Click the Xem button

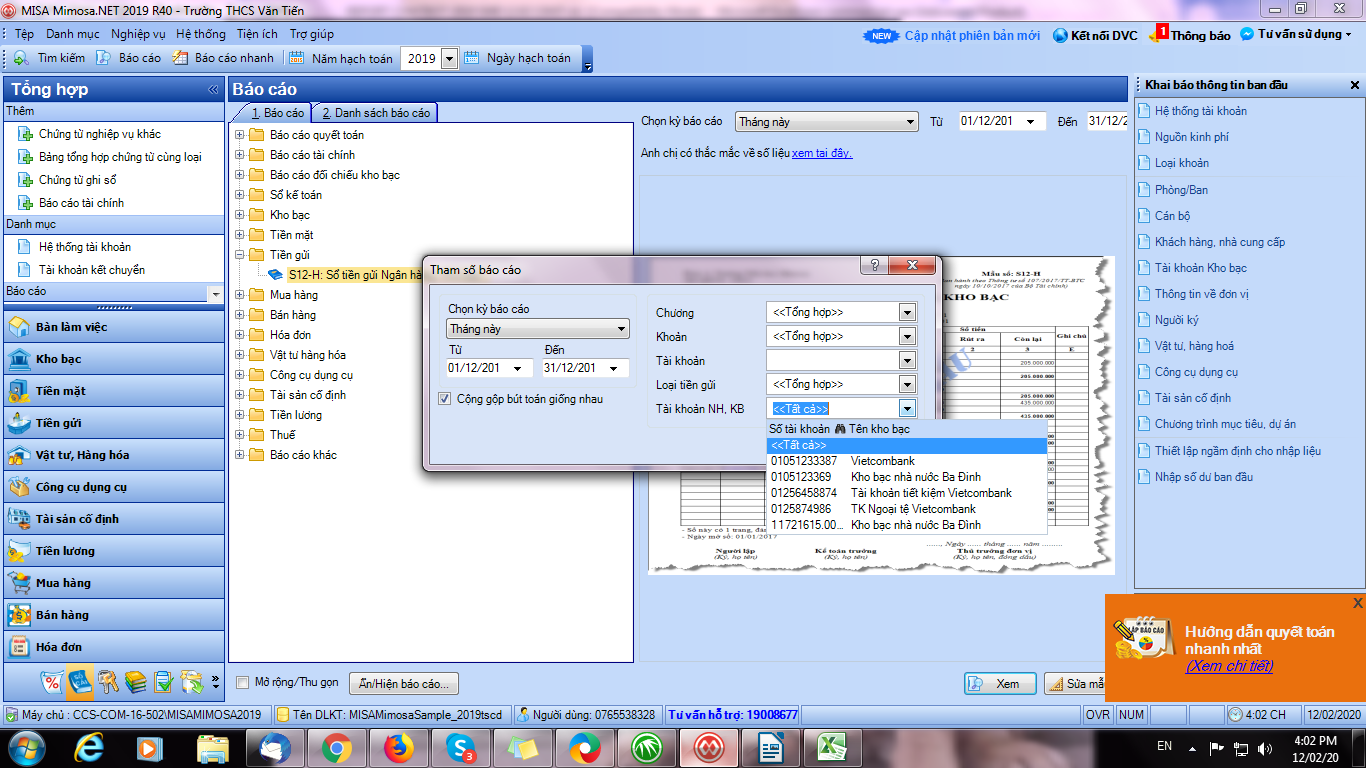point(1000,684)
